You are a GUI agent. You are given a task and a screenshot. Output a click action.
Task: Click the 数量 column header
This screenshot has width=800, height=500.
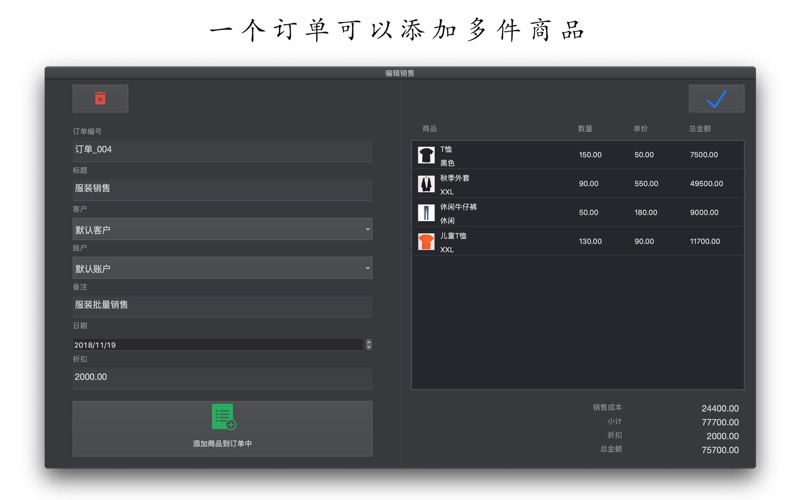[x=585, y=129]
